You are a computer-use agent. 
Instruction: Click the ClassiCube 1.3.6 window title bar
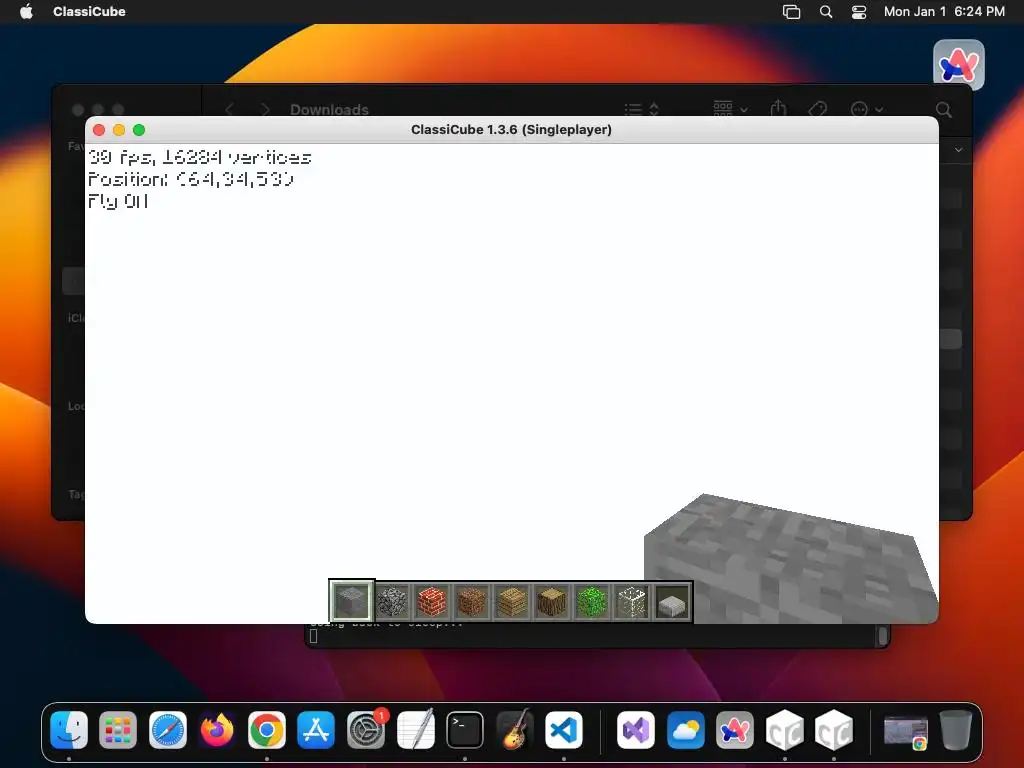pos(511,129)
